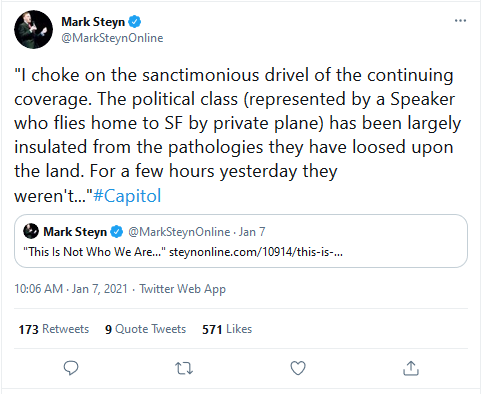Retweet using the arrows icon
The height and width of the screenshot is (394, 483).
pyautogui.click(x=184, y=368)
